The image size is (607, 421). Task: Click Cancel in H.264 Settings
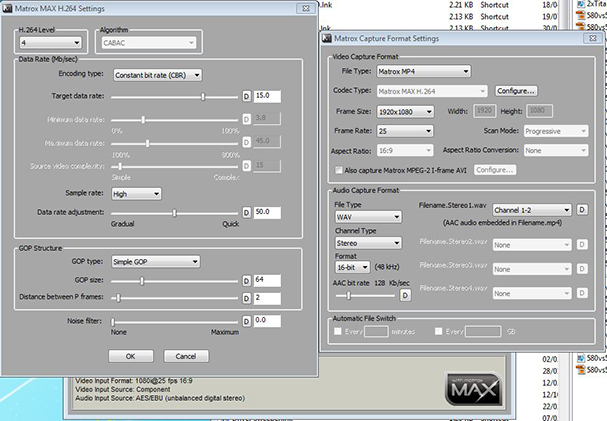[x=186, y=356]
